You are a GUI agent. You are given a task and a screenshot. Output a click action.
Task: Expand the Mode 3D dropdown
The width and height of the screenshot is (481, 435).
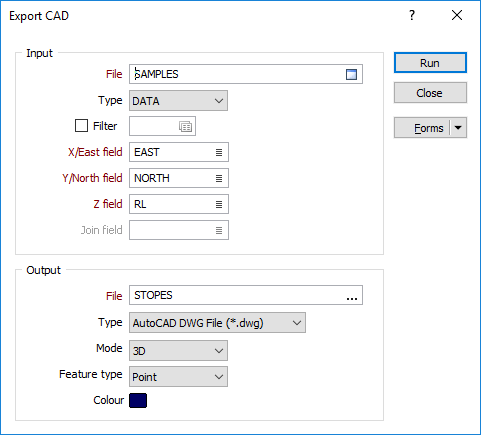click(178, 351)
